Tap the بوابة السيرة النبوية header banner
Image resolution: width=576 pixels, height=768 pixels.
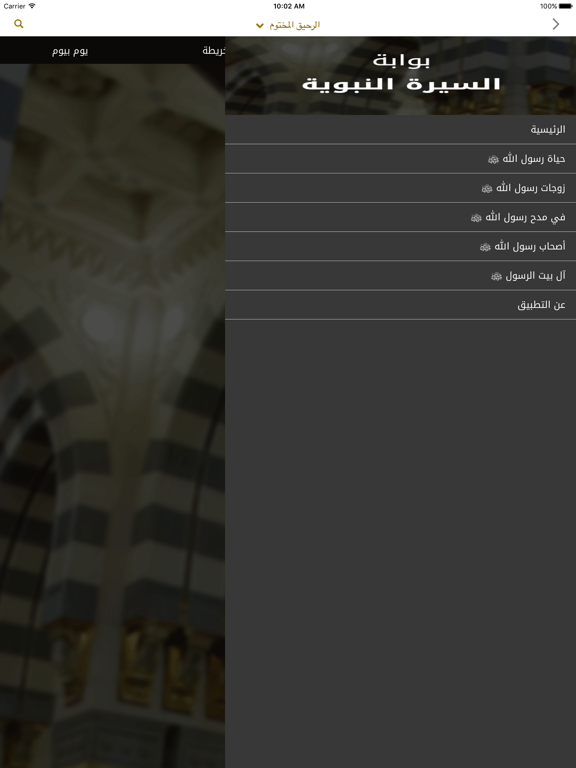400,75
